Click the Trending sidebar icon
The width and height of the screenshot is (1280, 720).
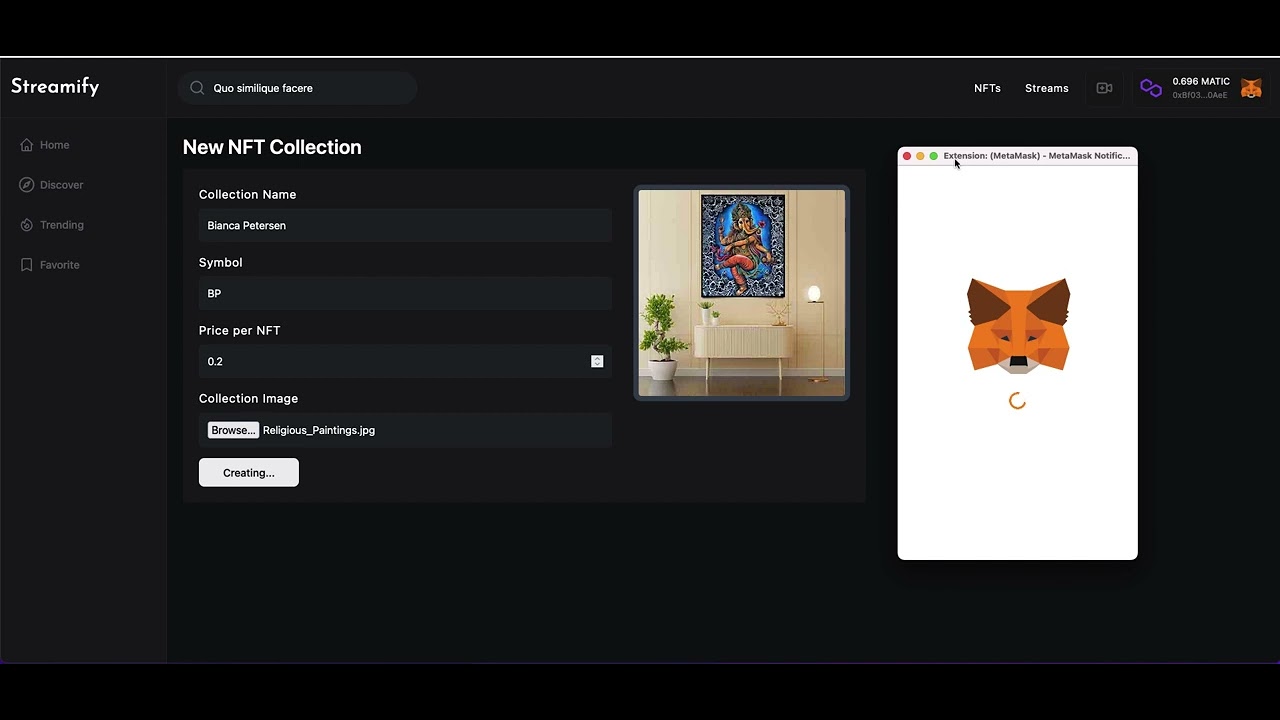pos(27,225)
